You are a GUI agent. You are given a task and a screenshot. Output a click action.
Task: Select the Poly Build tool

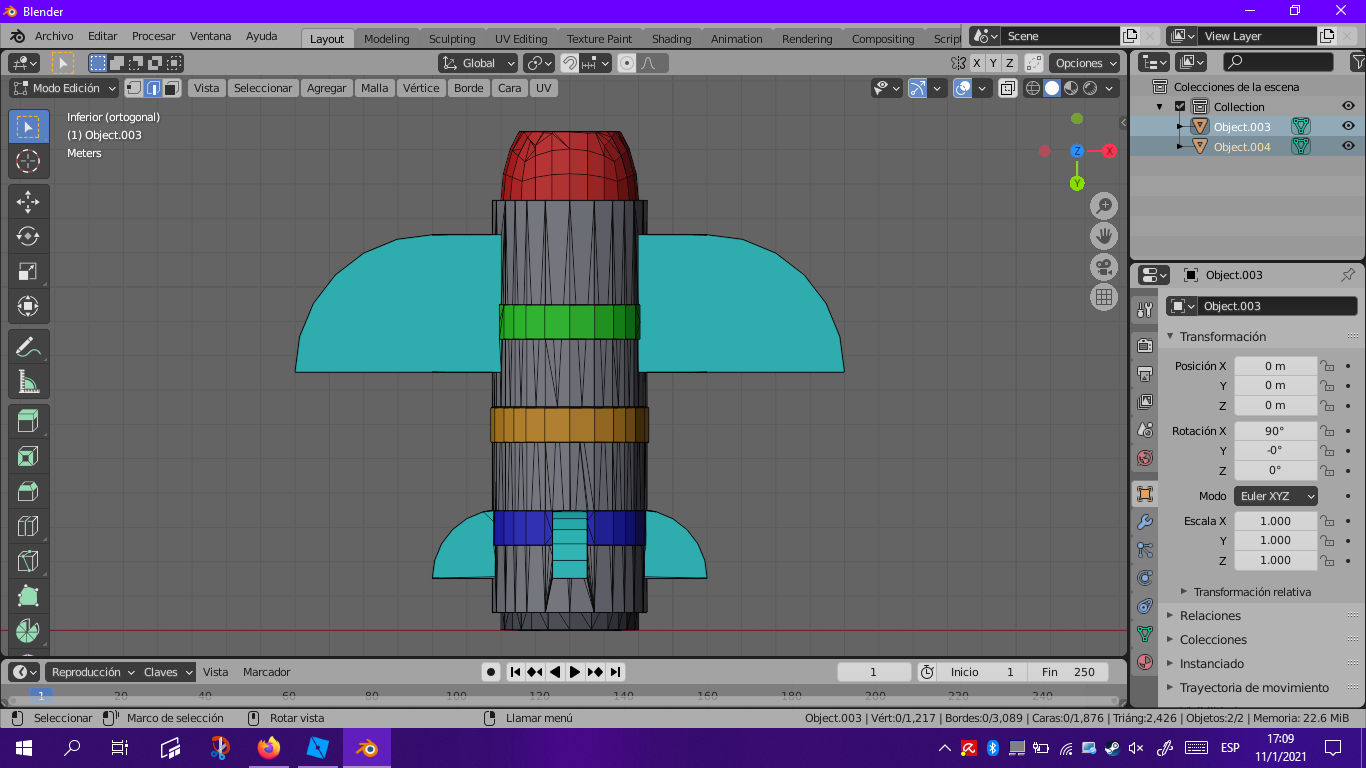[28, 597]
